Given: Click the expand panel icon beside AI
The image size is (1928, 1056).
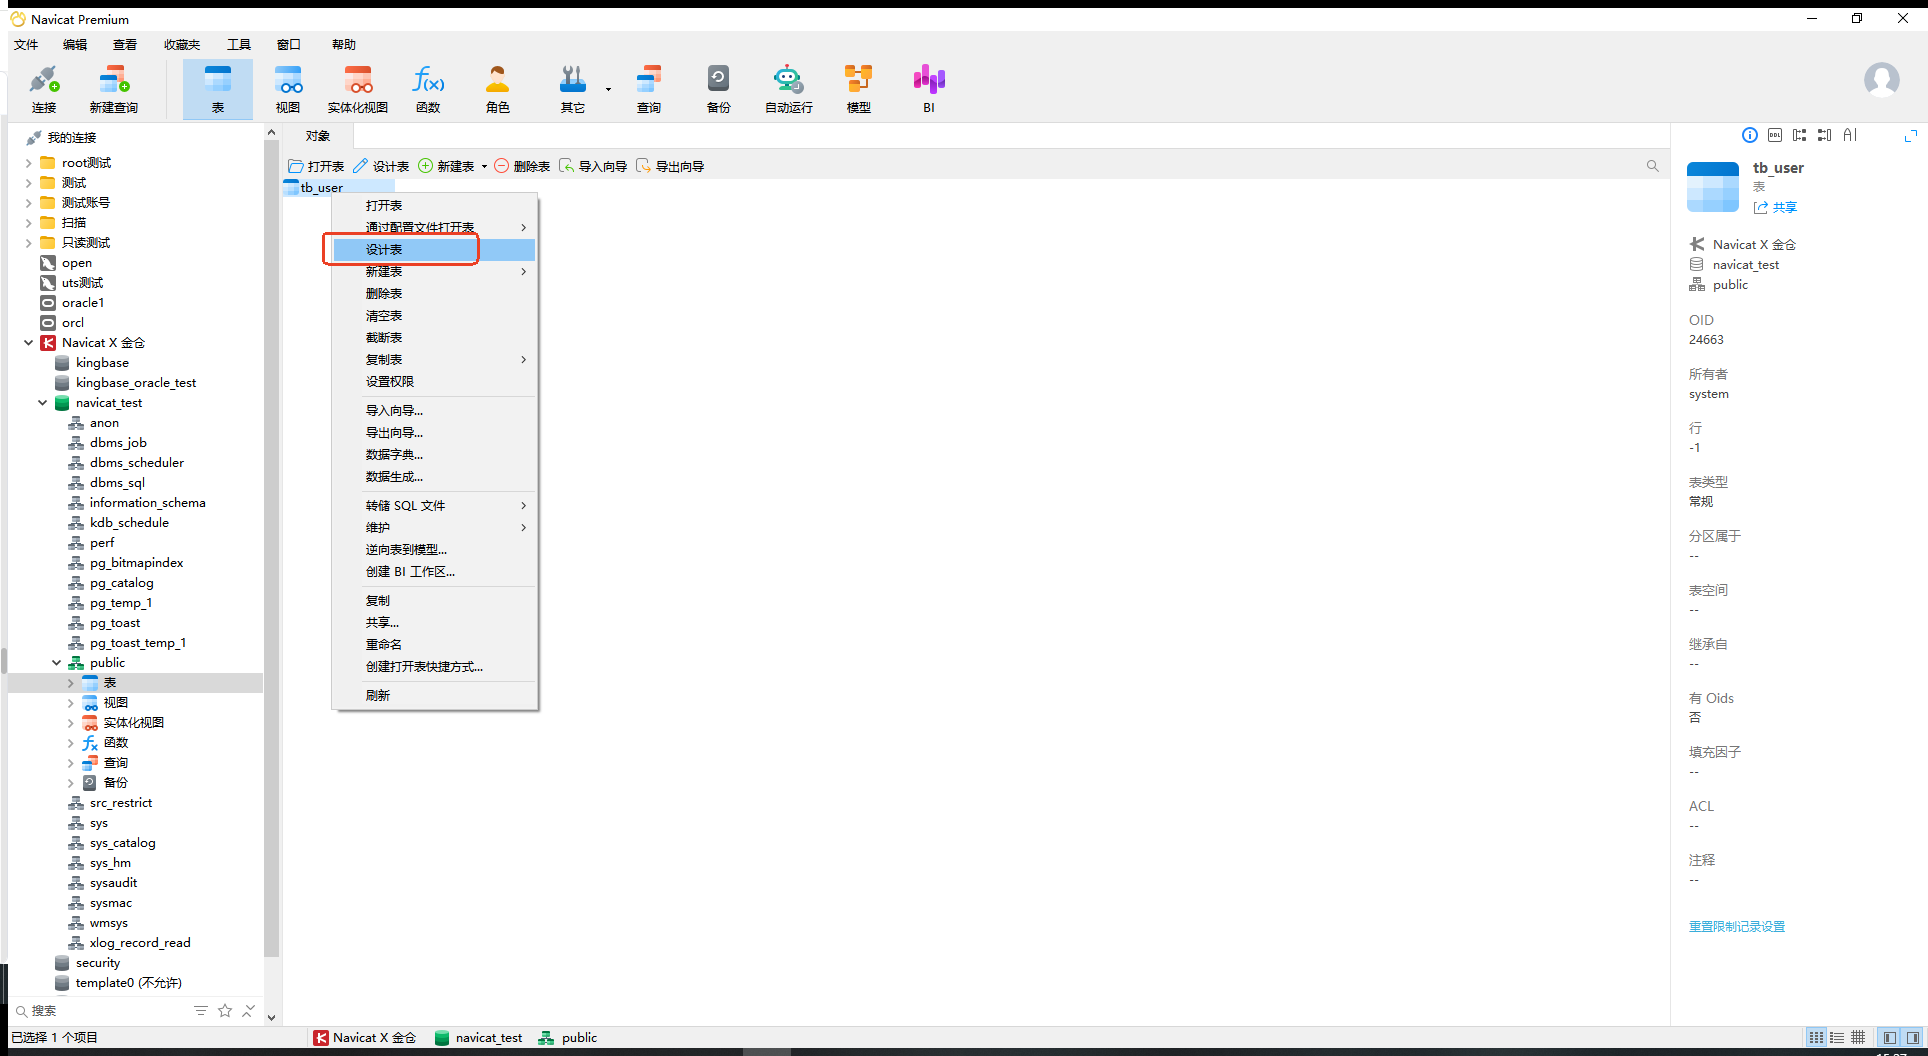Looking at the screenshot, I should point(1911,135).
